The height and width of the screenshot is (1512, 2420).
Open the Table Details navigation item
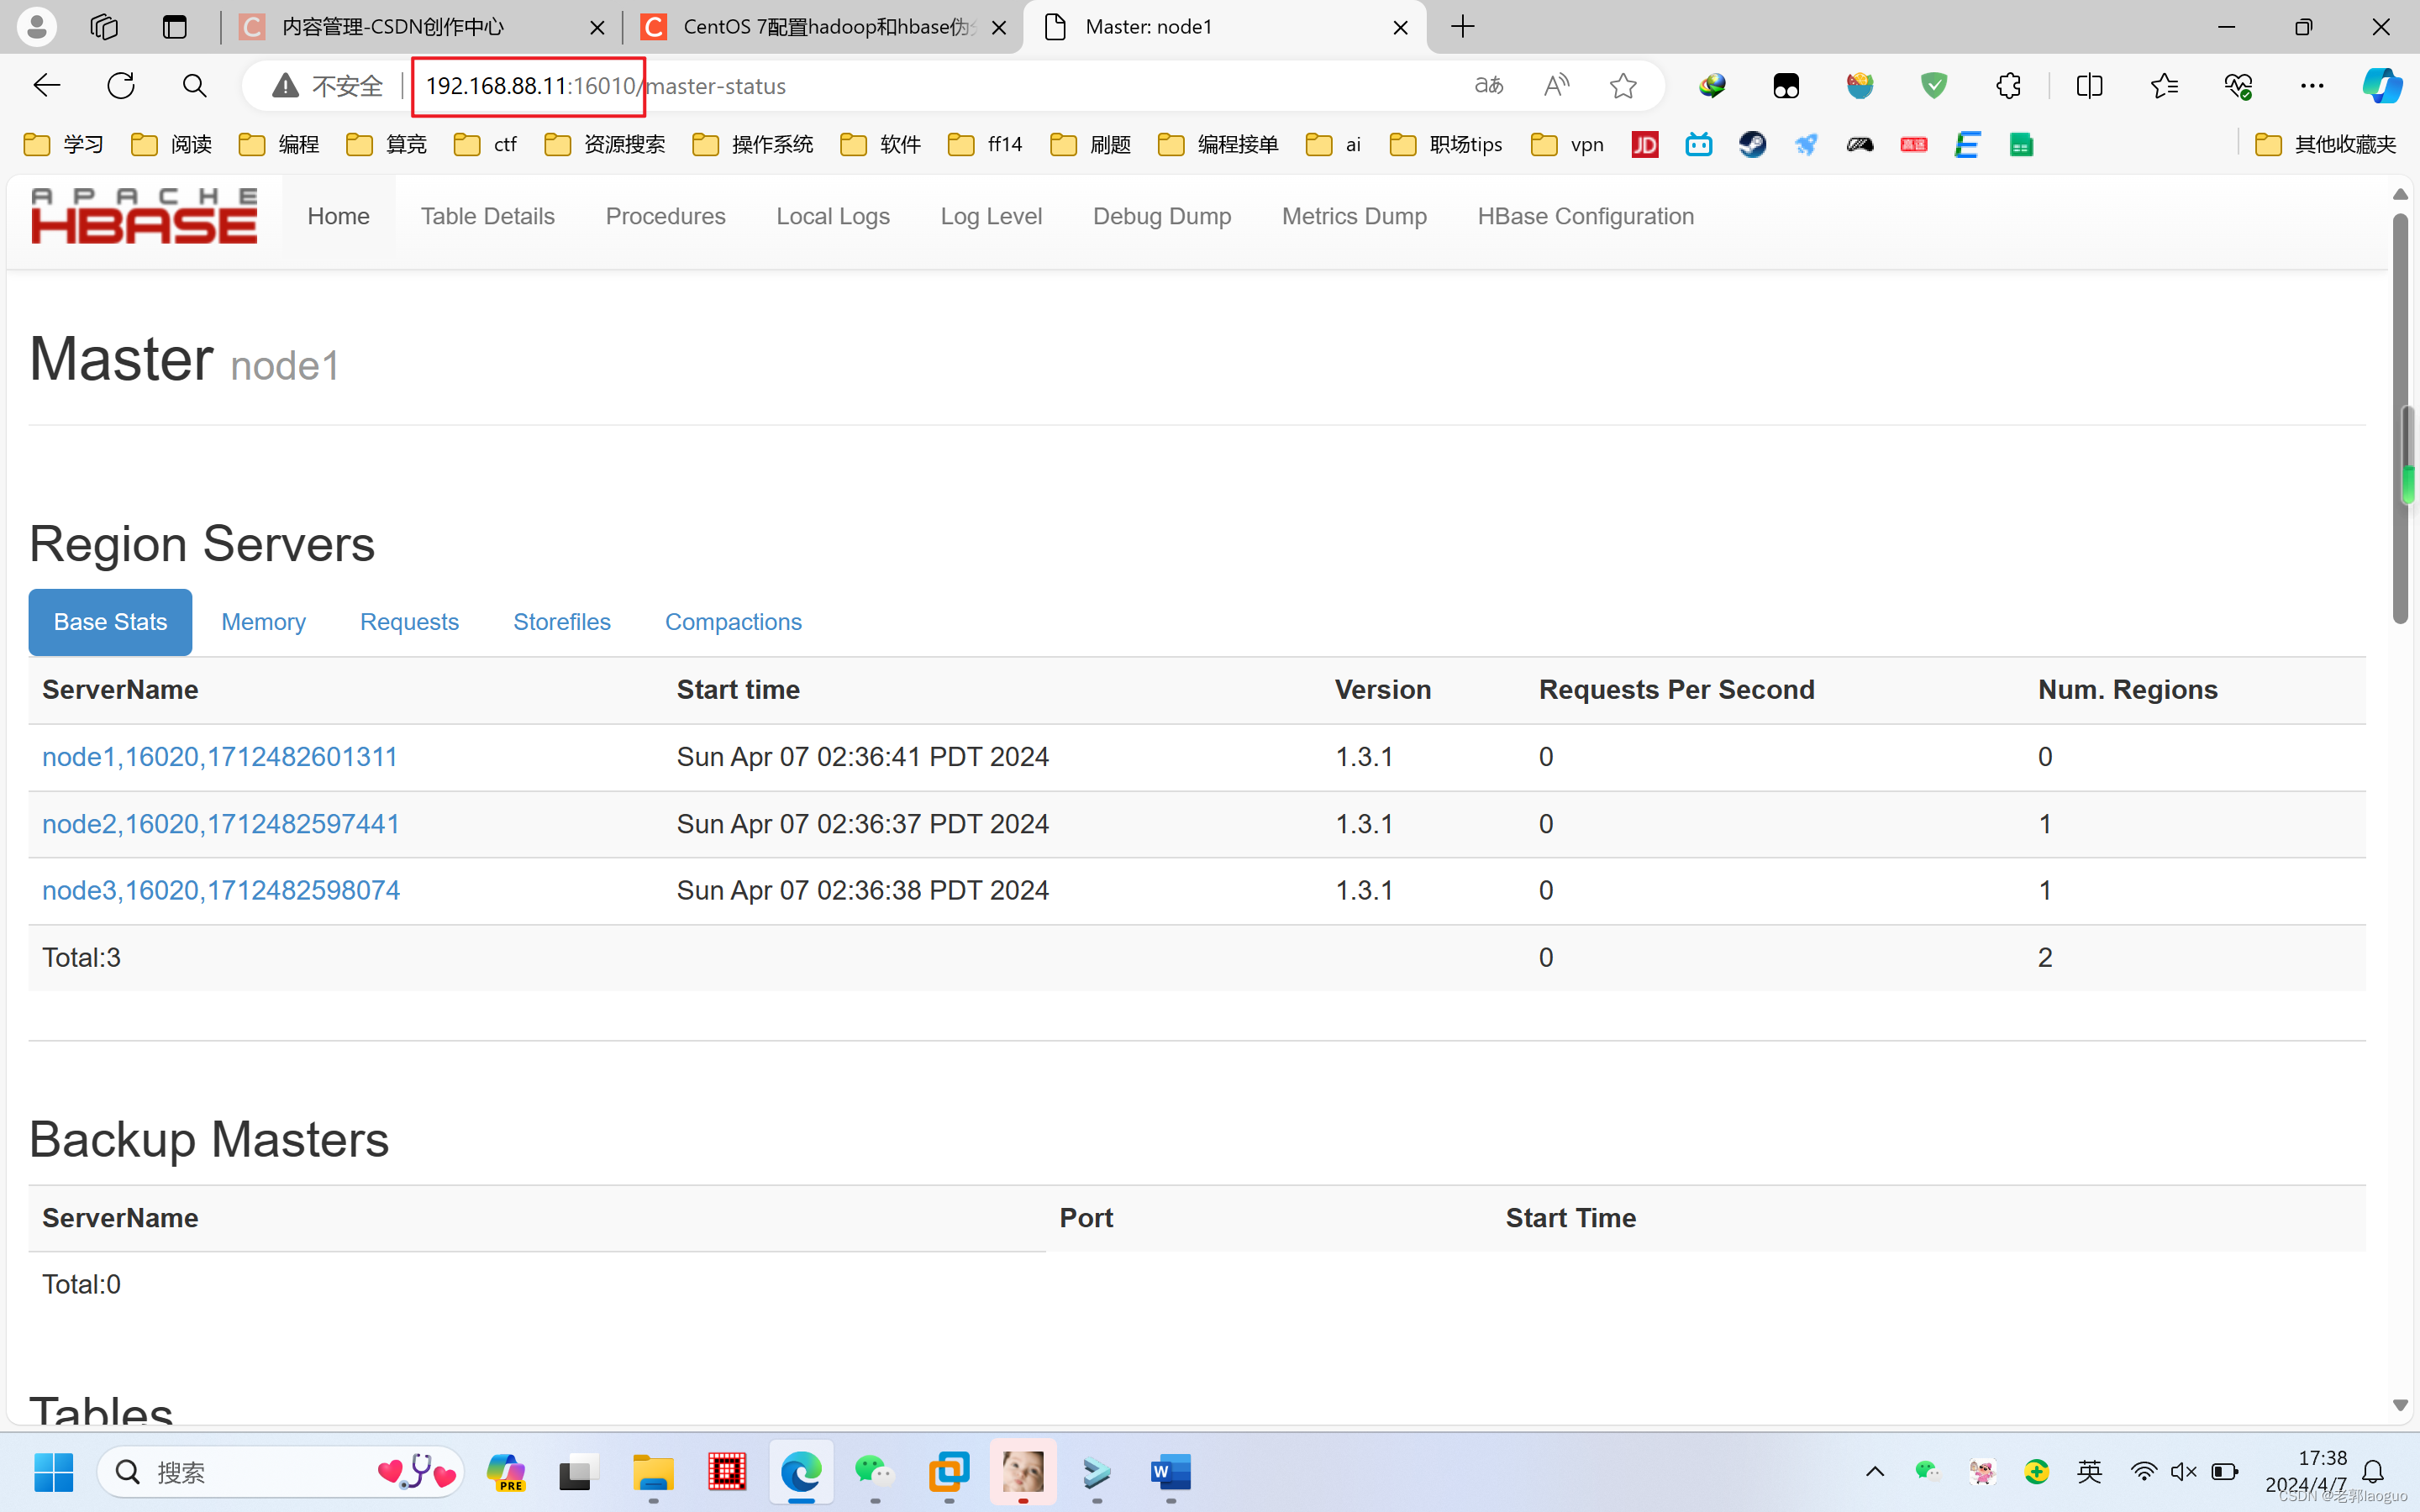[487, 217]
